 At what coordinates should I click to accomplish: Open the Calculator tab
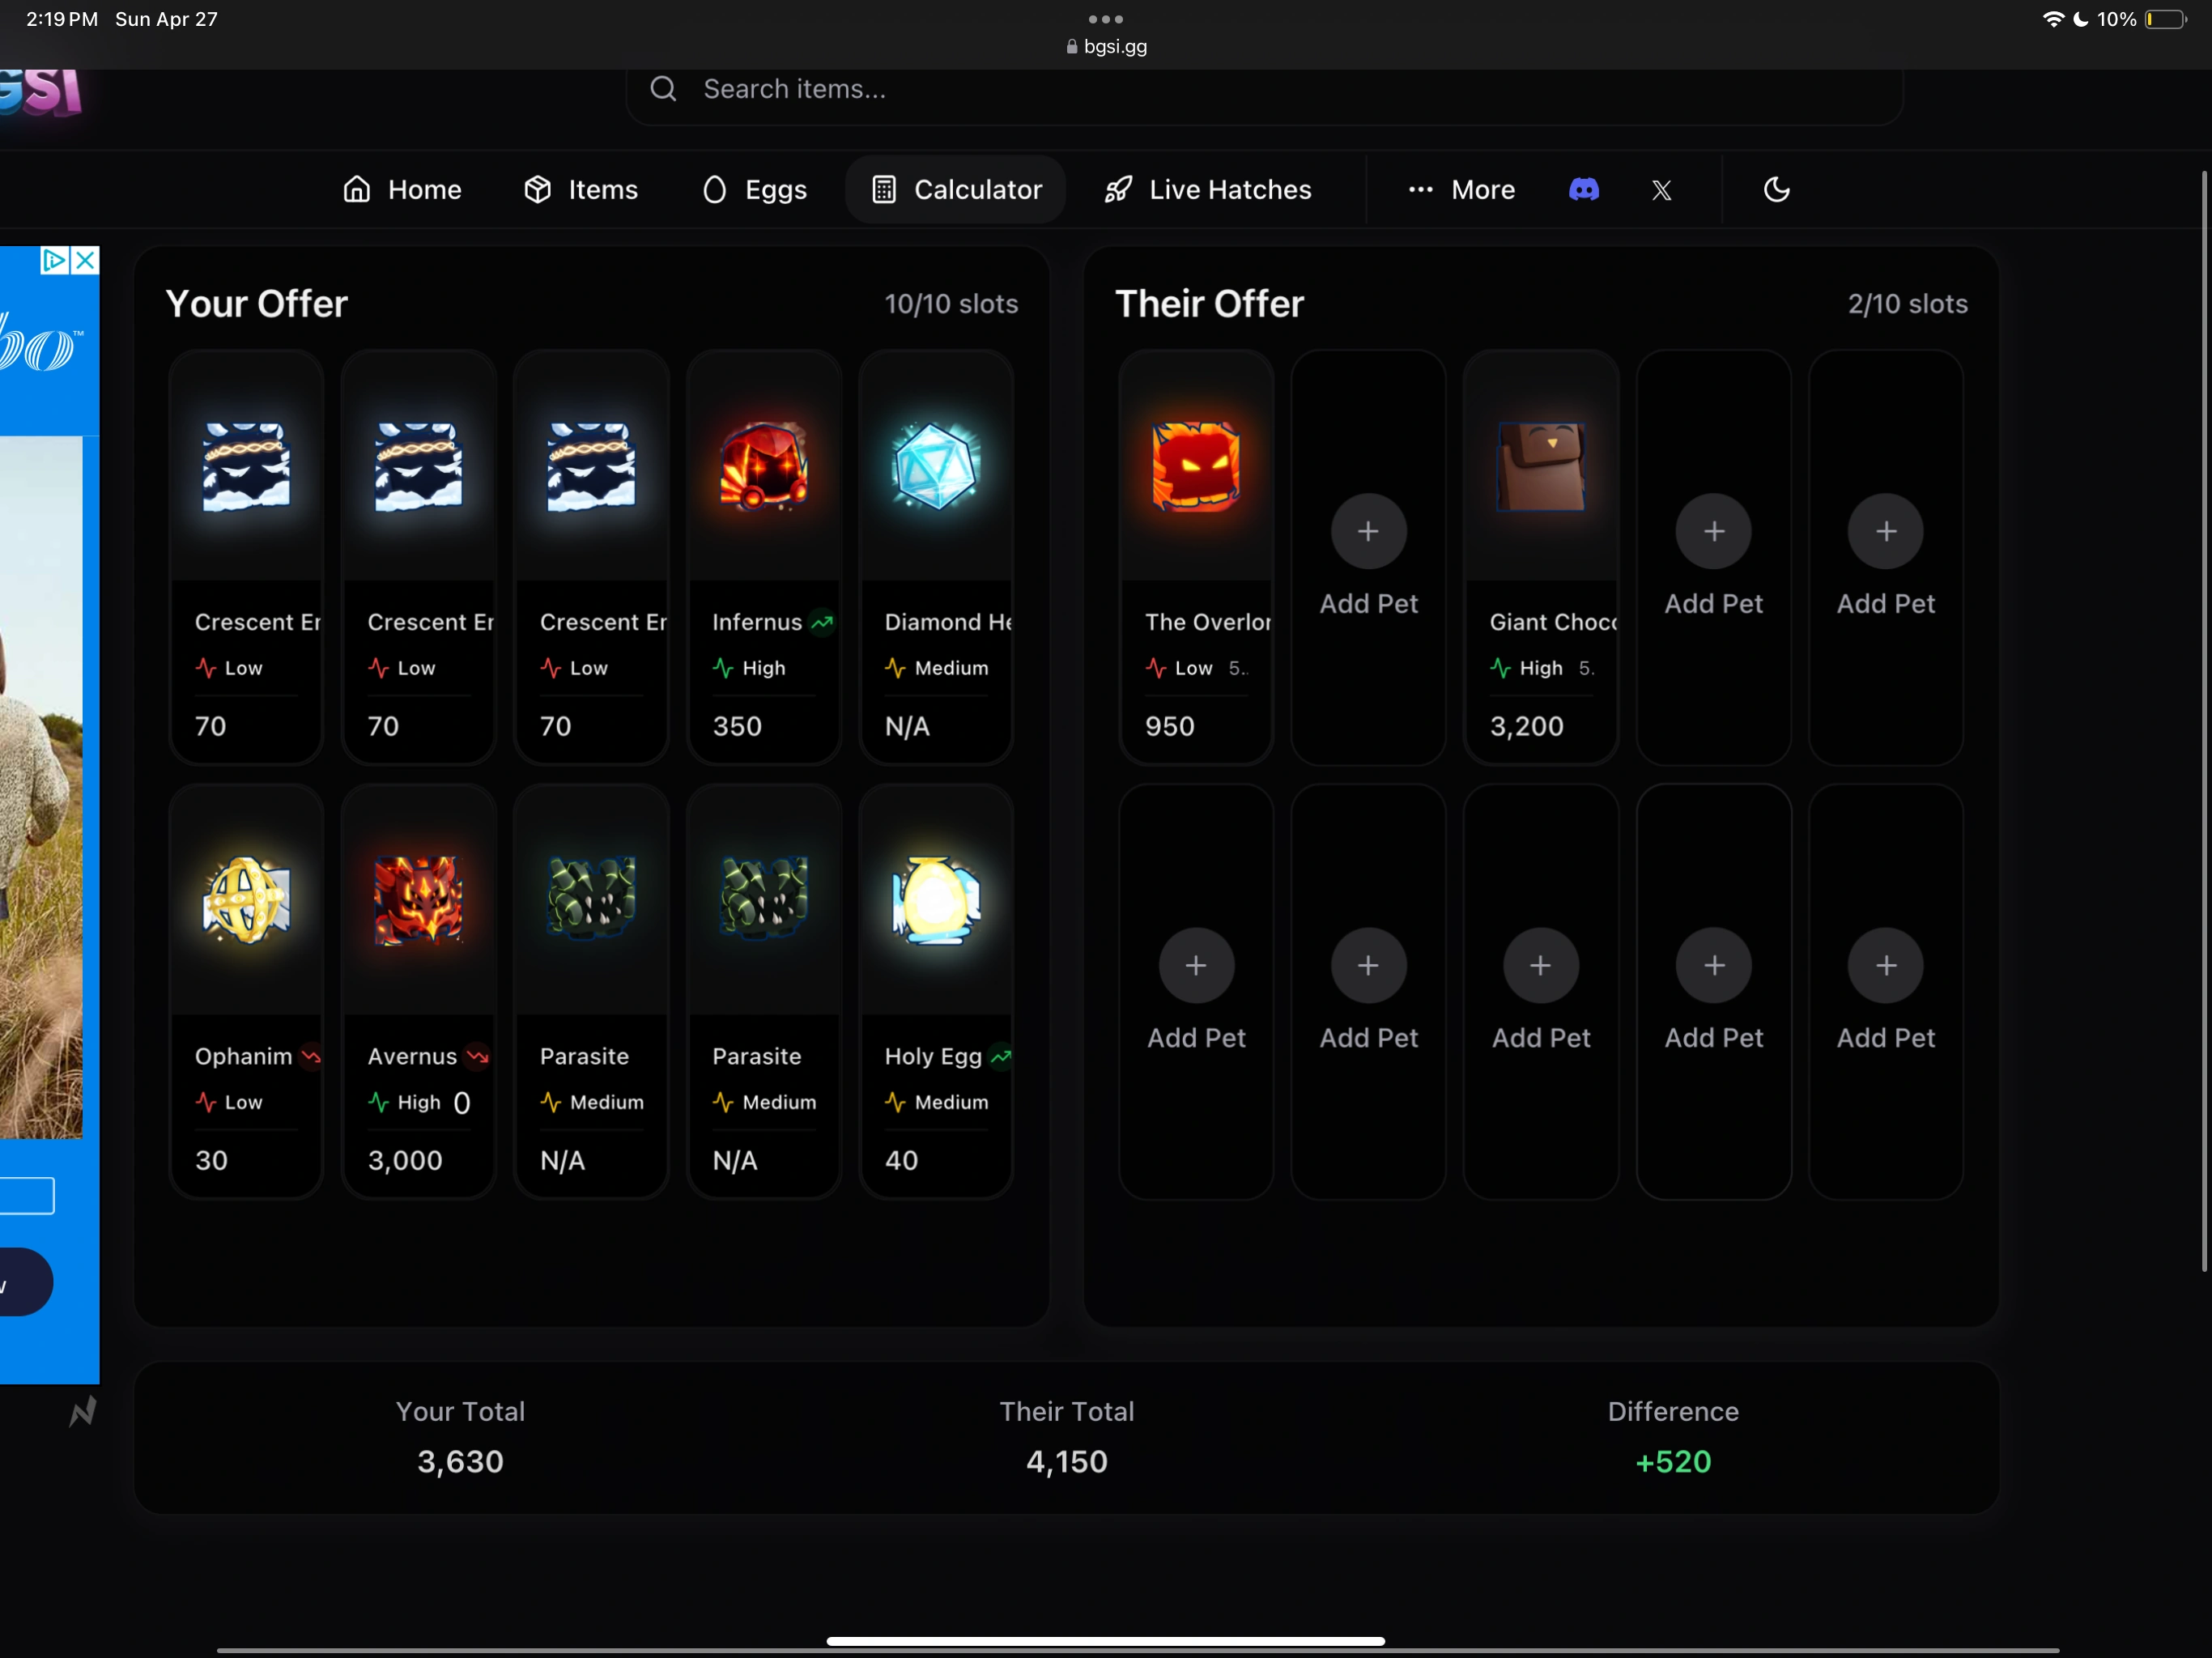956,190
